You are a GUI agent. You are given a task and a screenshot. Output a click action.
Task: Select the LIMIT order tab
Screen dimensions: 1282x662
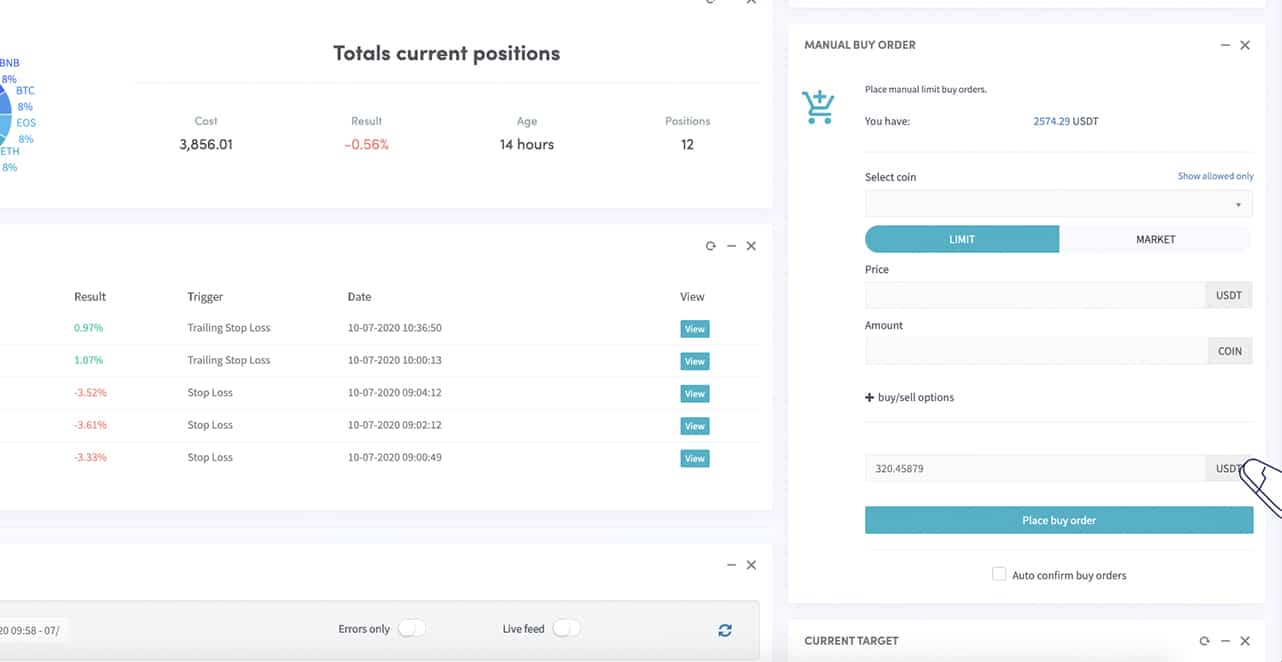click(x=962, y=239)
